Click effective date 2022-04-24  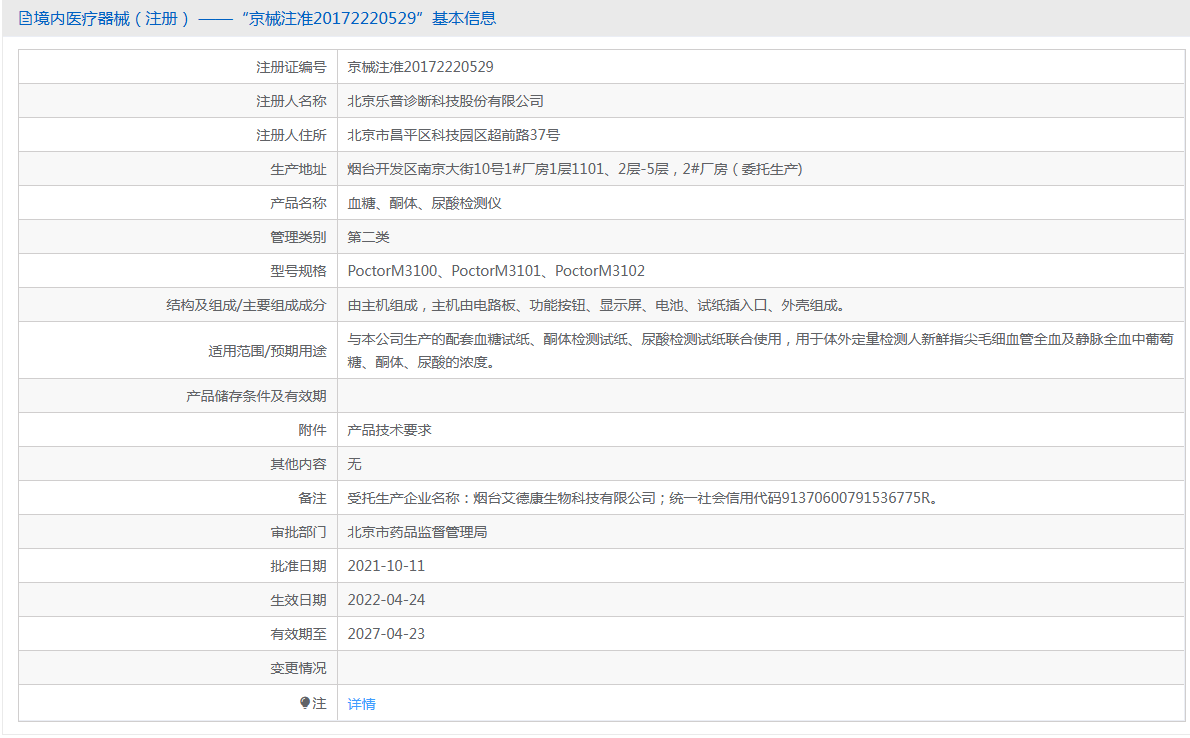(x=386, y=600)
